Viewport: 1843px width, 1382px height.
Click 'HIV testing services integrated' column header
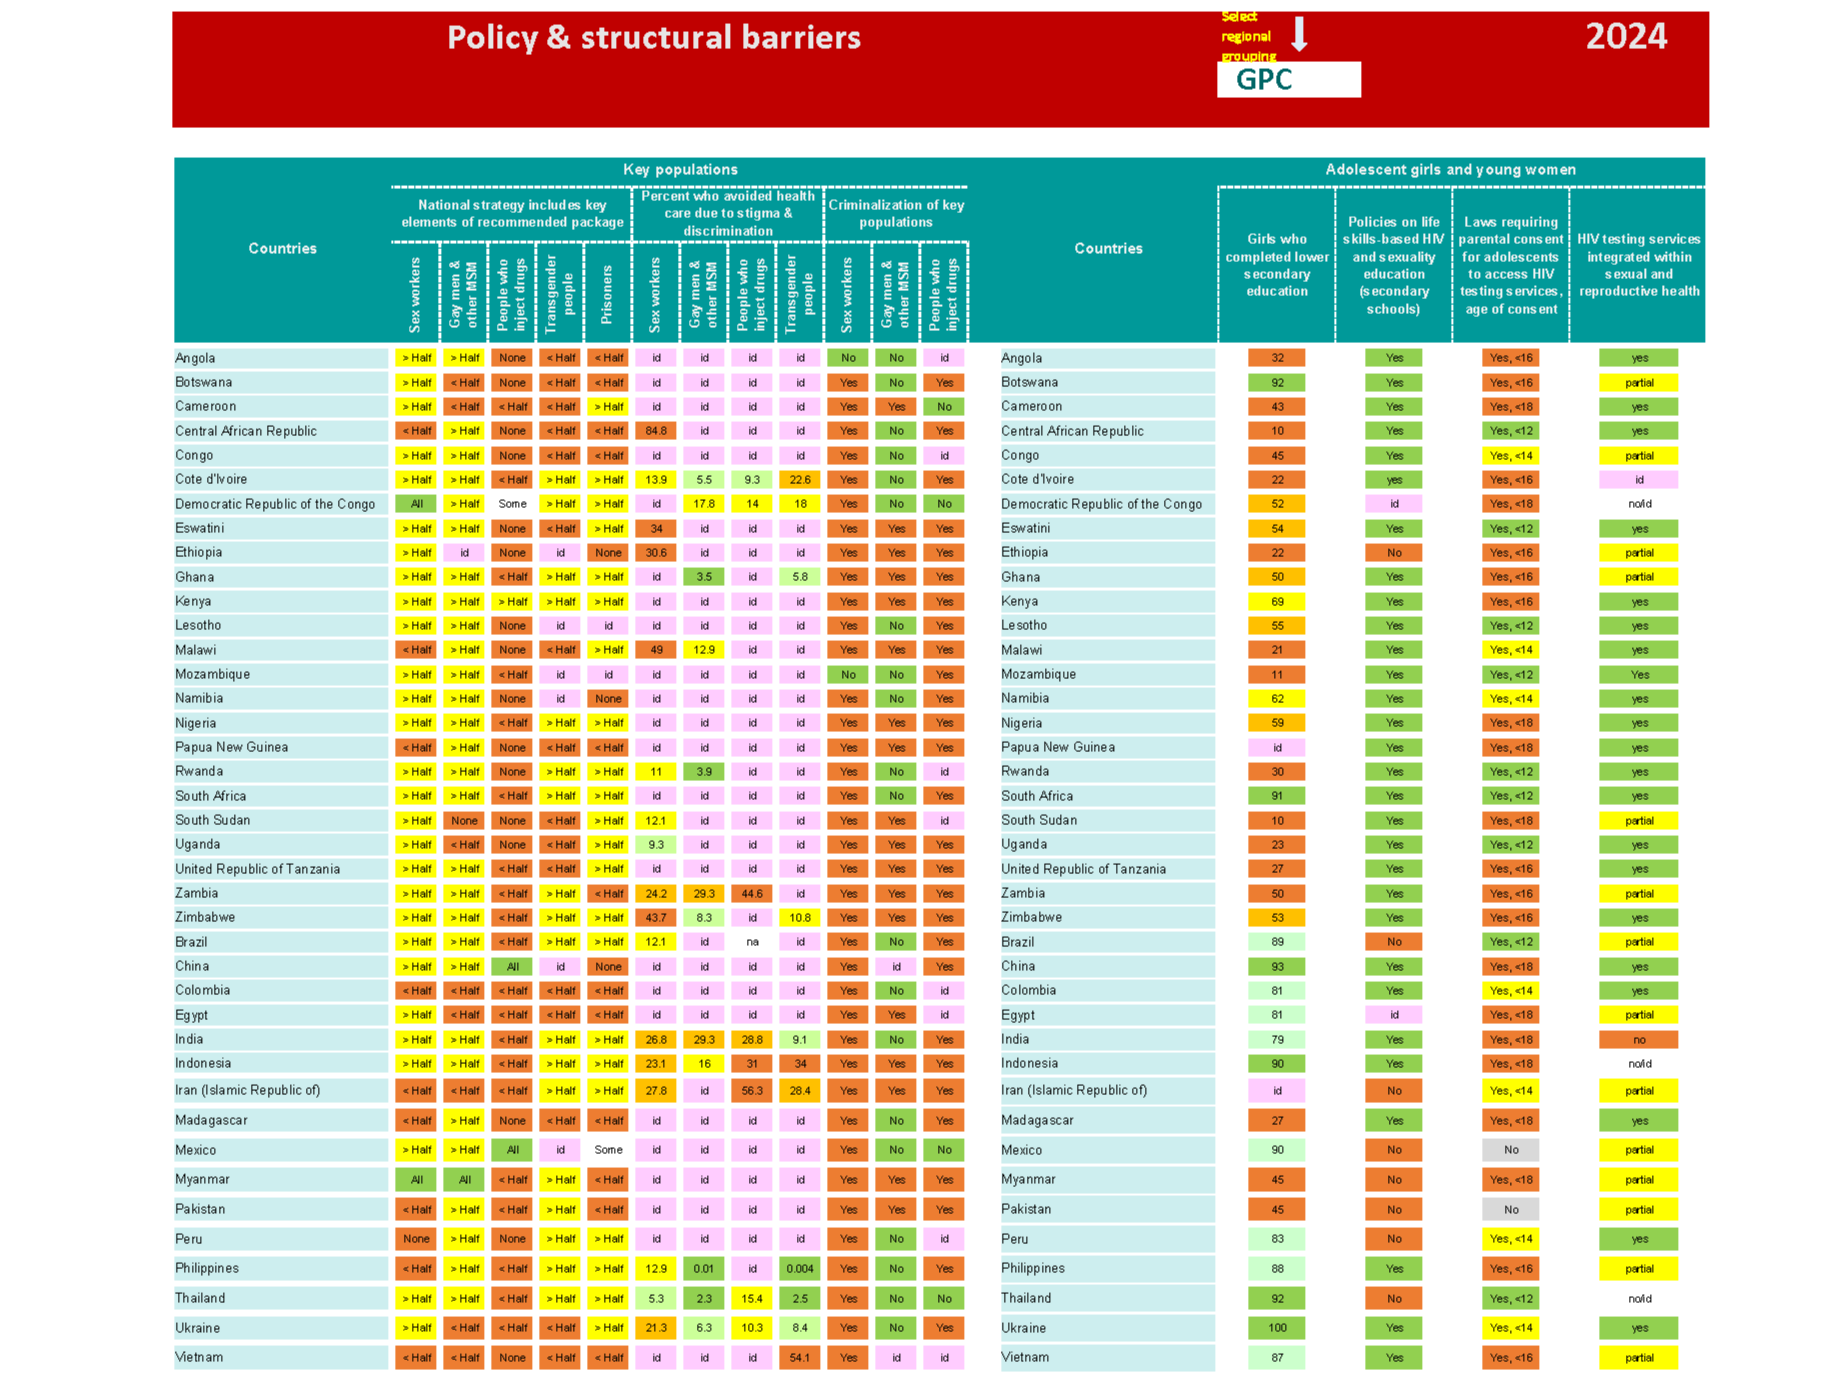[x=1638, y=265]
